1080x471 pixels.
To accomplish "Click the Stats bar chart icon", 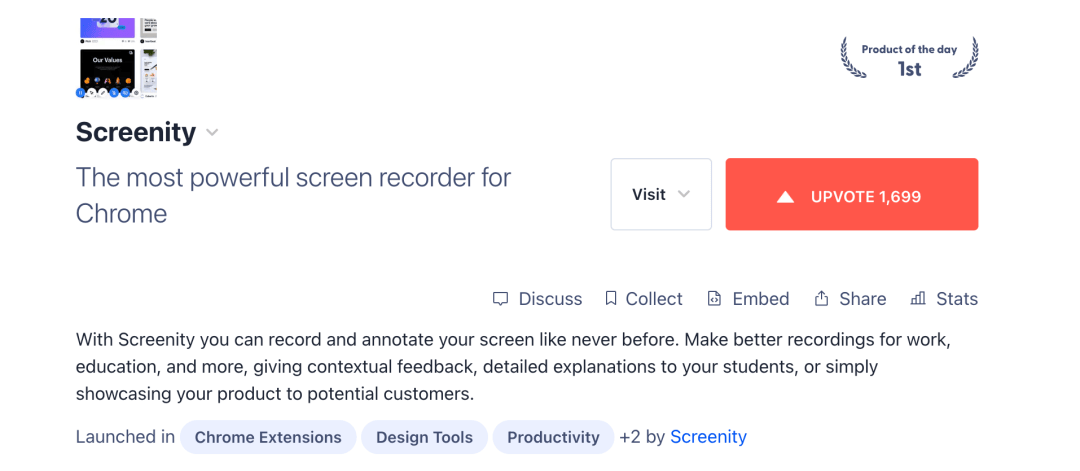I will point(918,299).
